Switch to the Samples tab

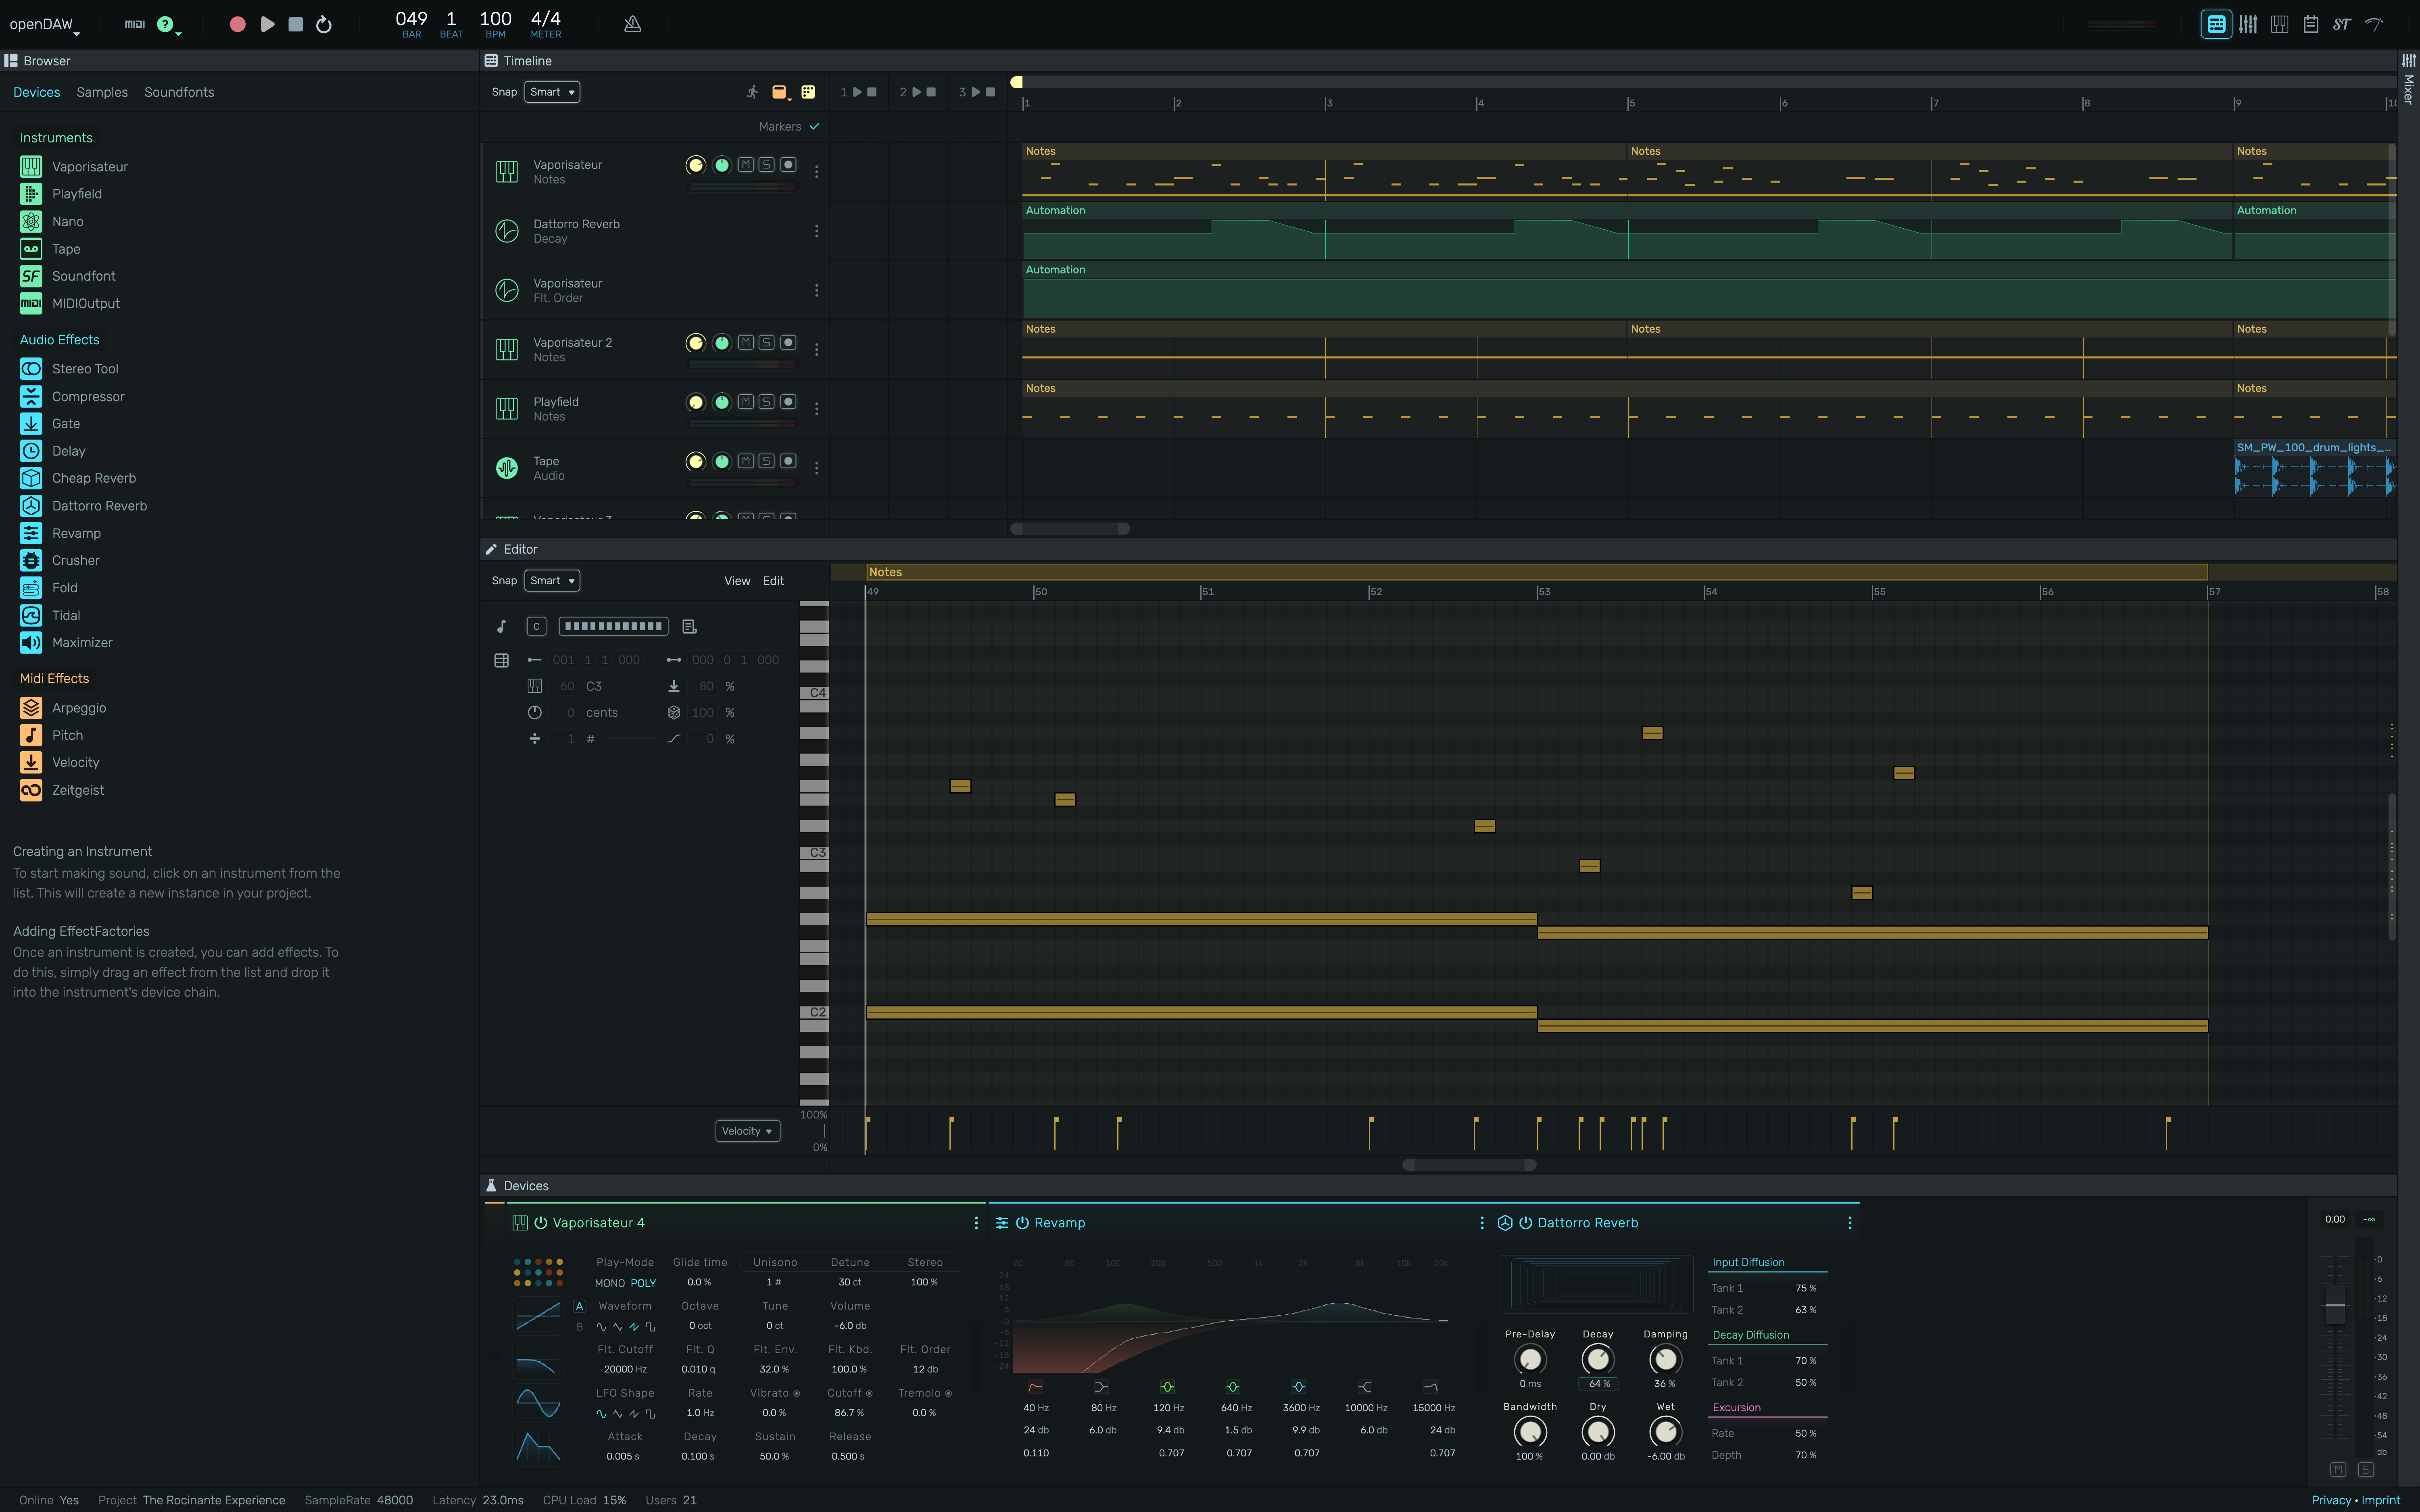pyautogui.click(x=102, y=92)
